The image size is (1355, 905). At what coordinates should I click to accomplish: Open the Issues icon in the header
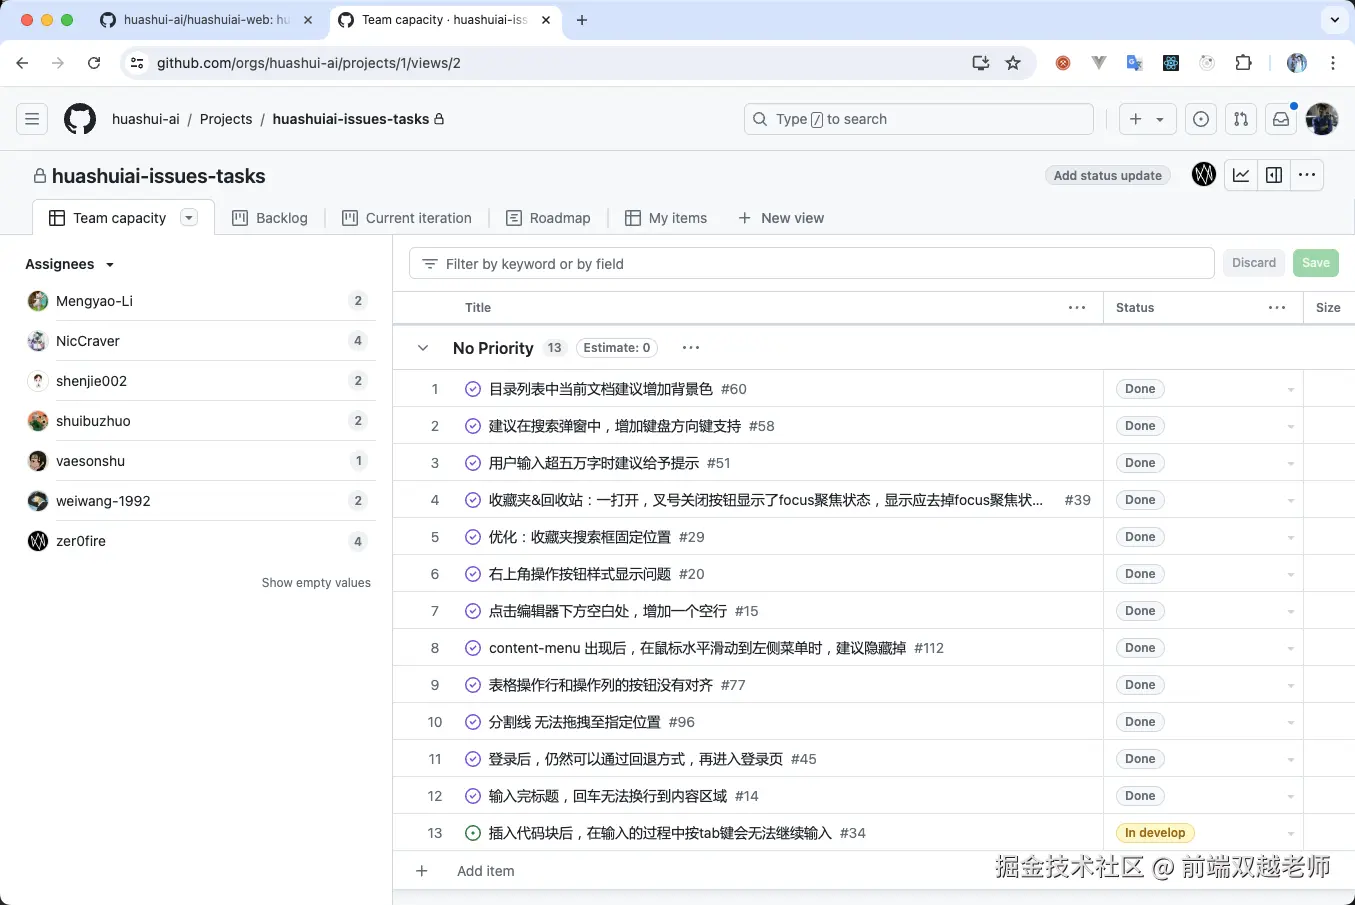click(x=1200, y=119)
